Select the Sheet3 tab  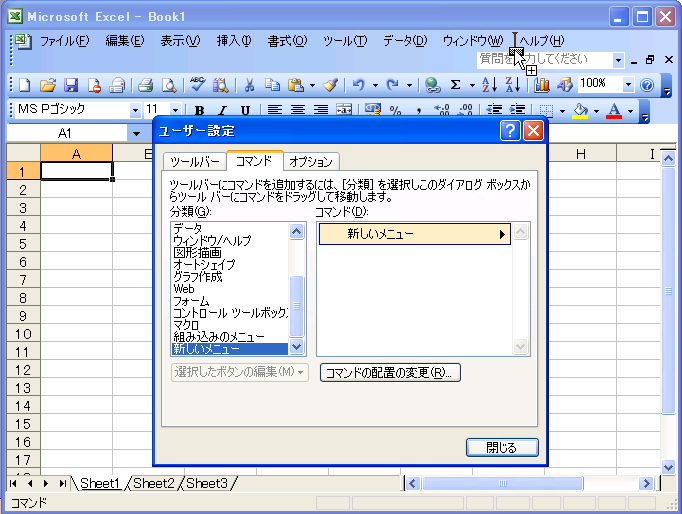[207, 483]
